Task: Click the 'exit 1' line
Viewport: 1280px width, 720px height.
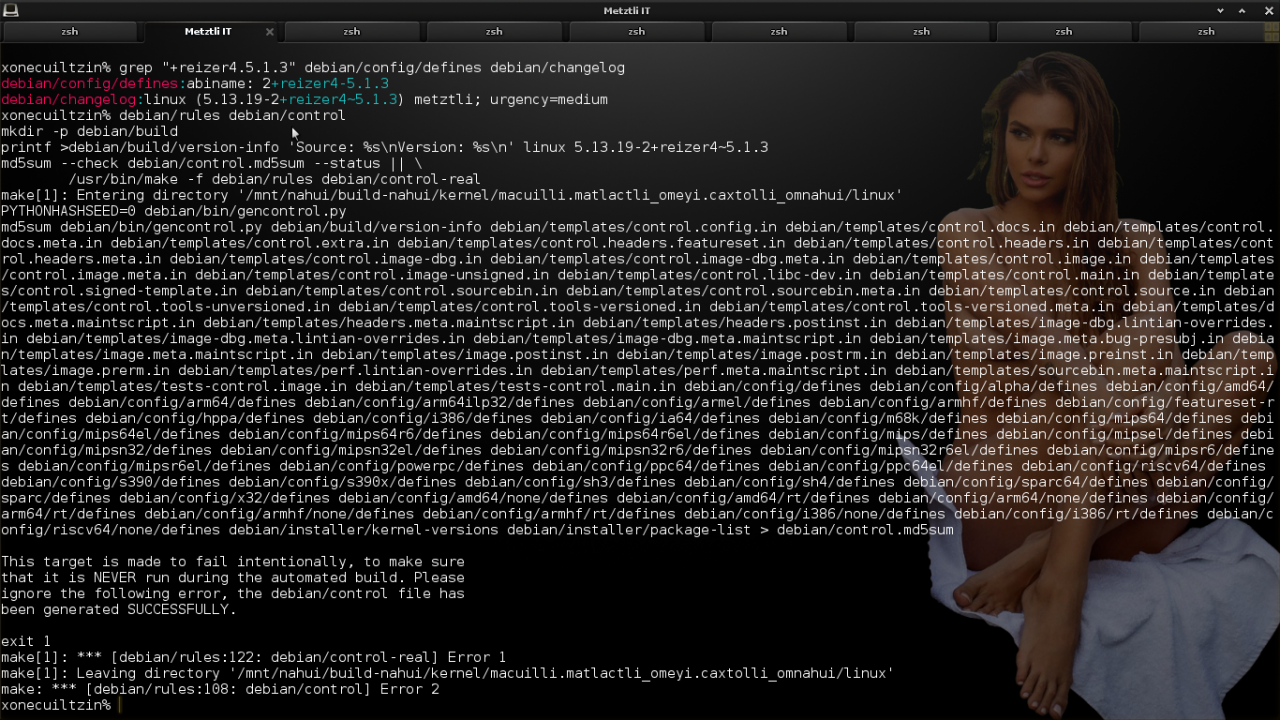Action: (x=26, y=642)
